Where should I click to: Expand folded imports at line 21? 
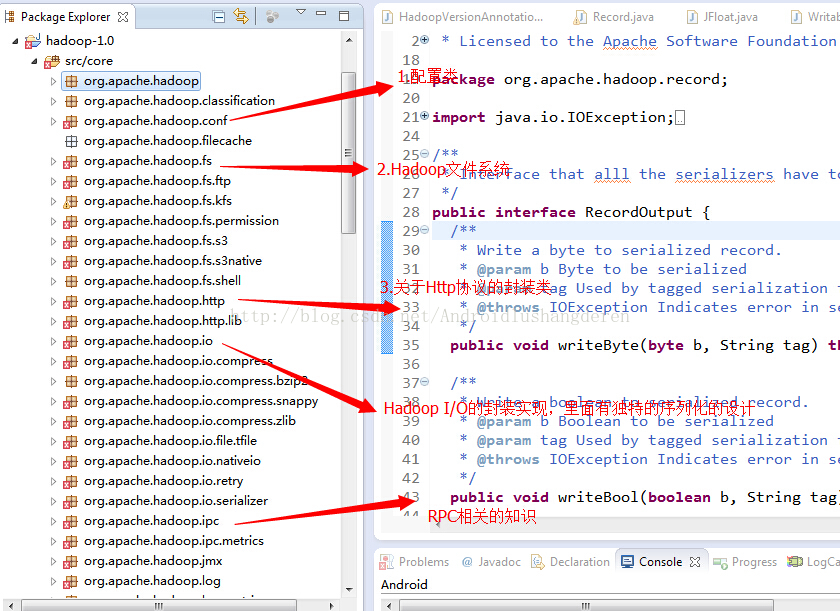tap(425, 115)
